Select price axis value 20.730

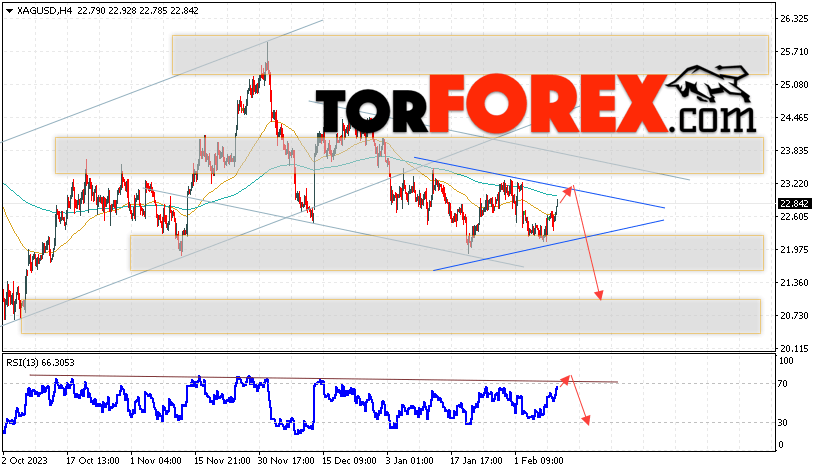[794, 315]
